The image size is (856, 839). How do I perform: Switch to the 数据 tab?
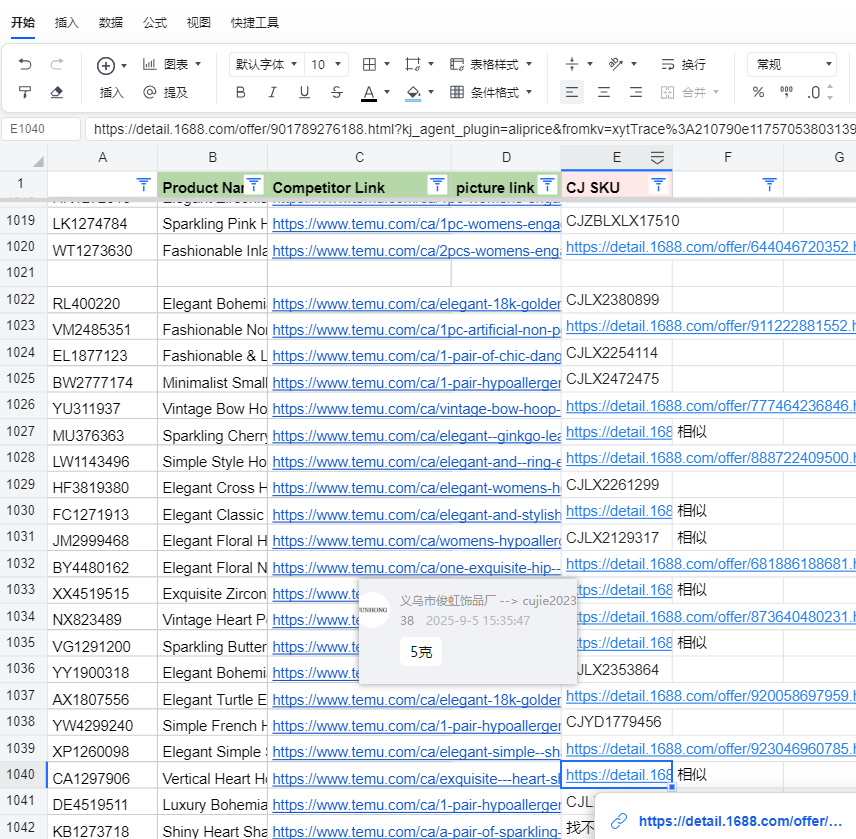coord(111,22)
